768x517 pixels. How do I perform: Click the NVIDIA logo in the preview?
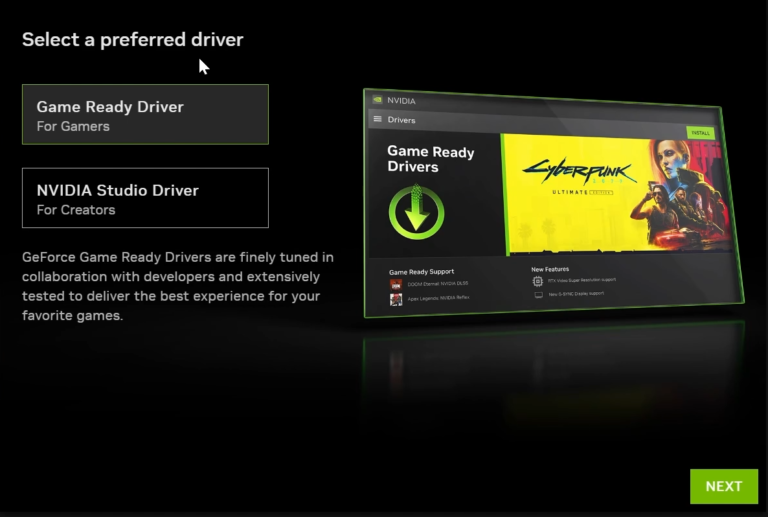click(377, 100)
